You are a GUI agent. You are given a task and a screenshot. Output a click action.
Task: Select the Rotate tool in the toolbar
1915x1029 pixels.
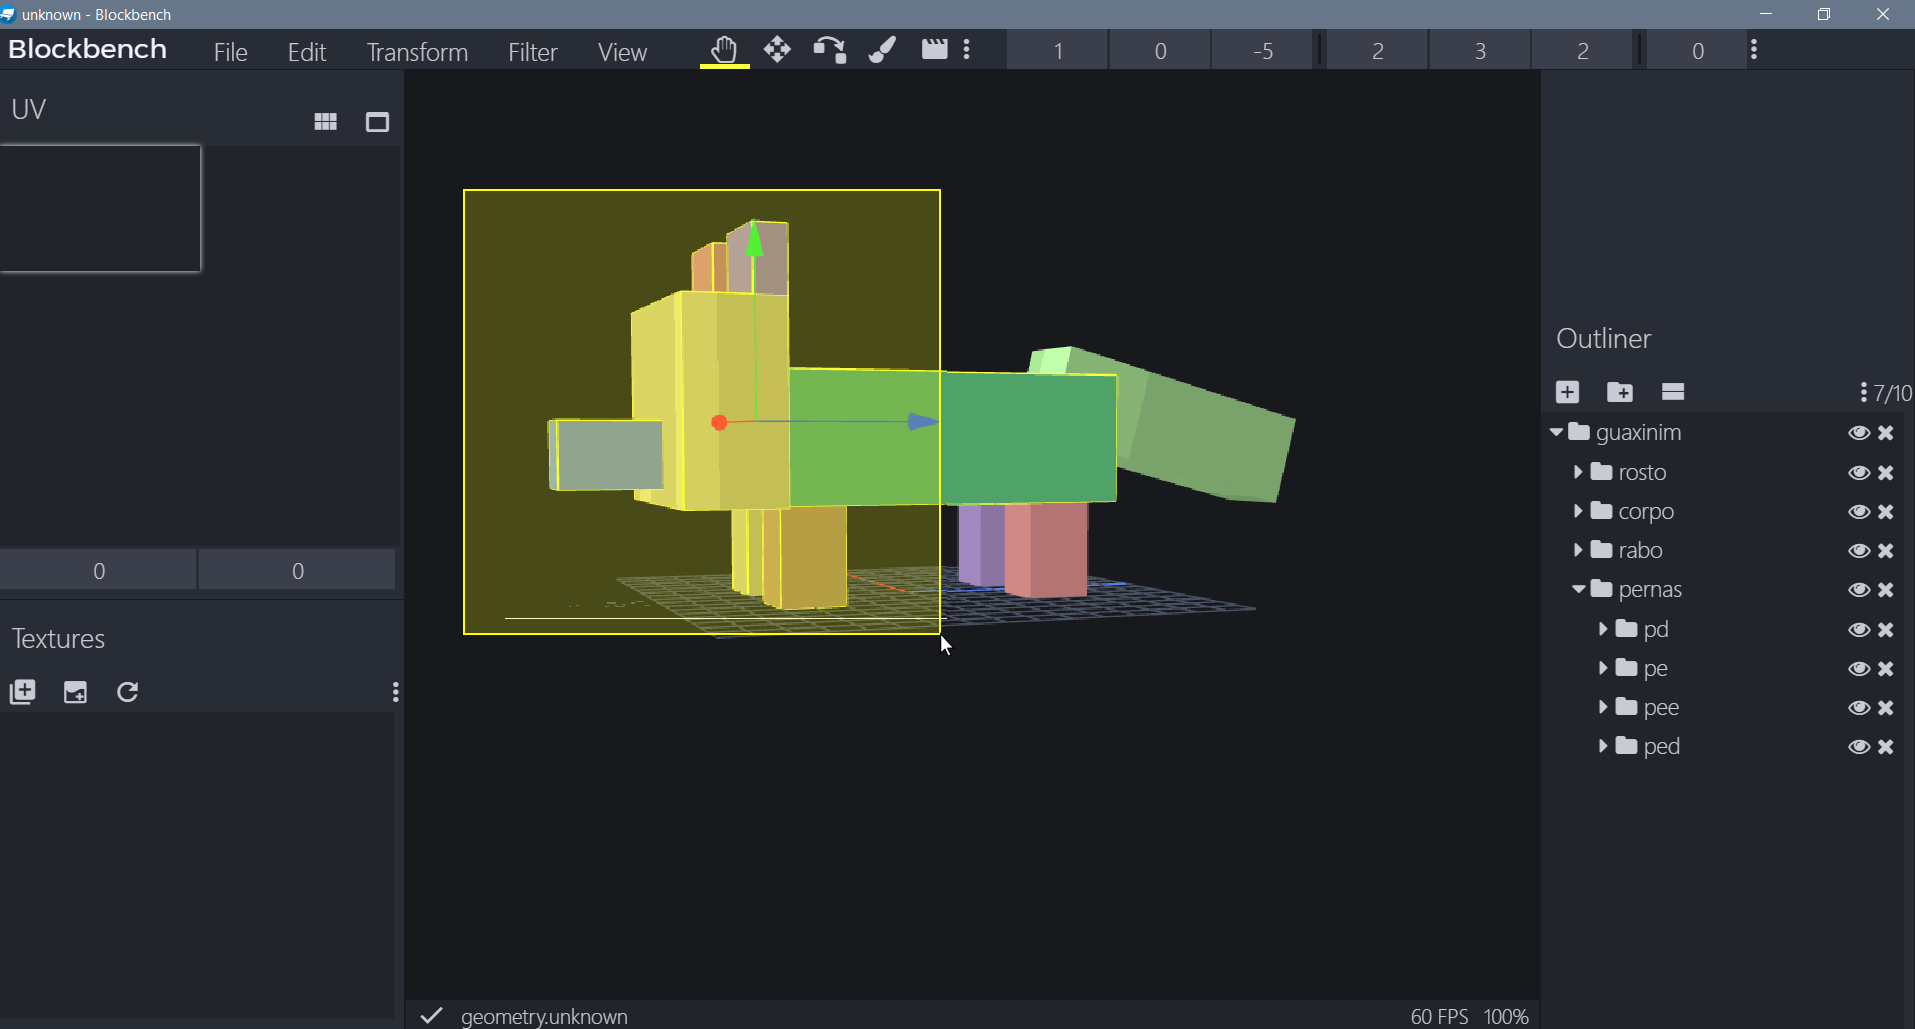coord(830,49)
